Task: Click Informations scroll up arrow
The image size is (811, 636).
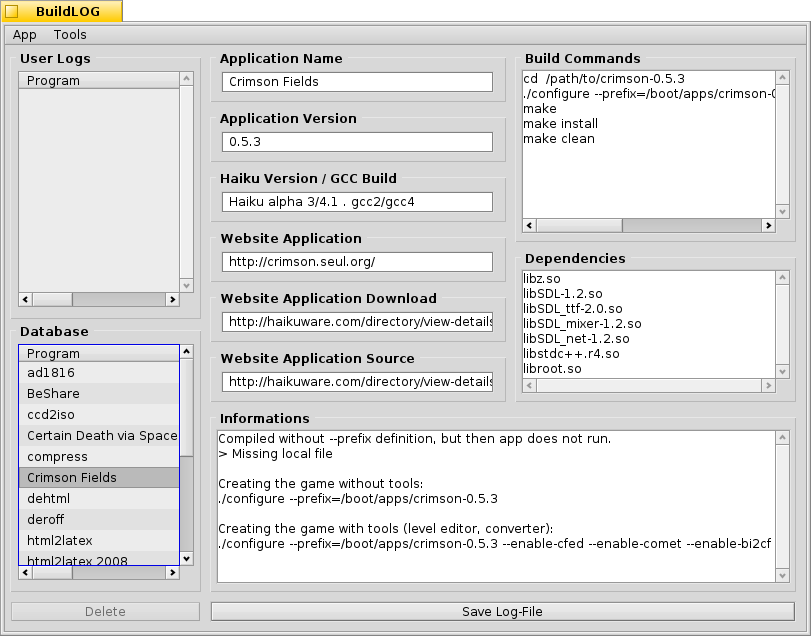Action: pyautogui.click(x=783, y=437)
